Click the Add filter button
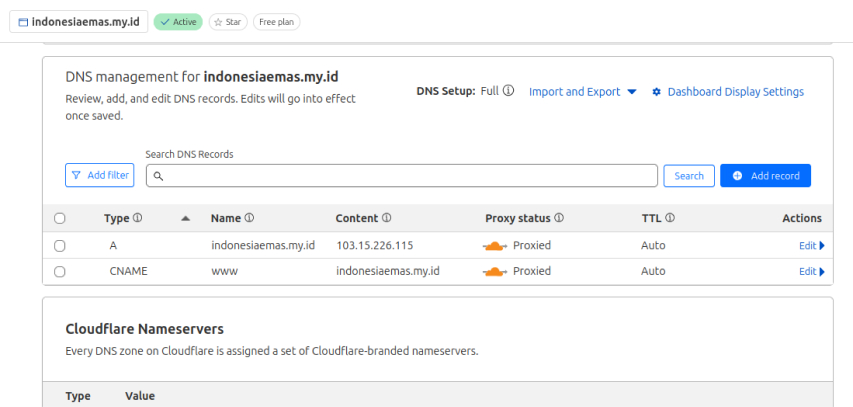Viewport: 853px width, 407px height. click(100, 175)
